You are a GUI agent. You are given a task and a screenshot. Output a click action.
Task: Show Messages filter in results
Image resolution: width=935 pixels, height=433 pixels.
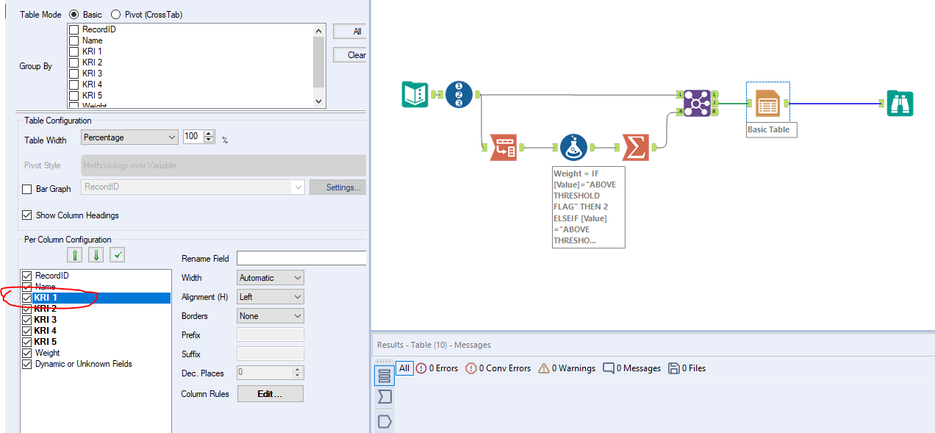pyautogui.click(x=631, y=369)
